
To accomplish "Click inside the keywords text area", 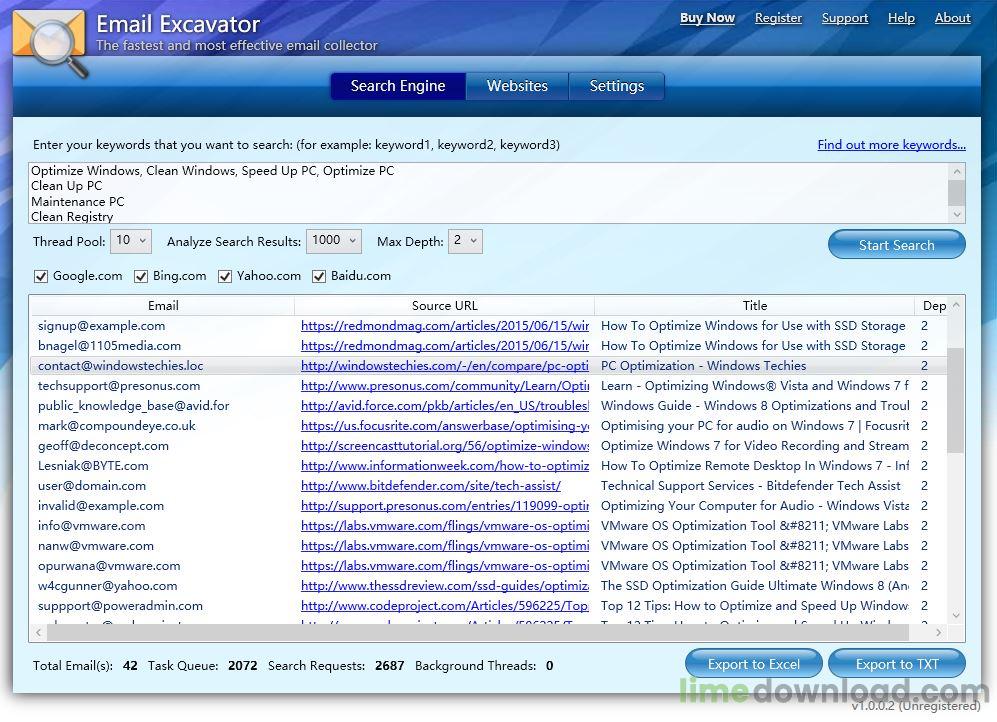I will coord(480,193).
